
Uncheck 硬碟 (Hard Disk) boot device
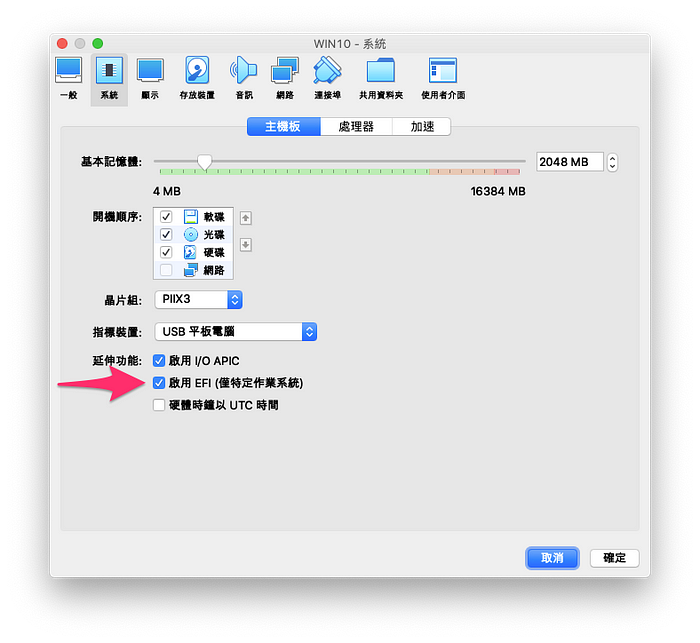click(x=166, y=252)
